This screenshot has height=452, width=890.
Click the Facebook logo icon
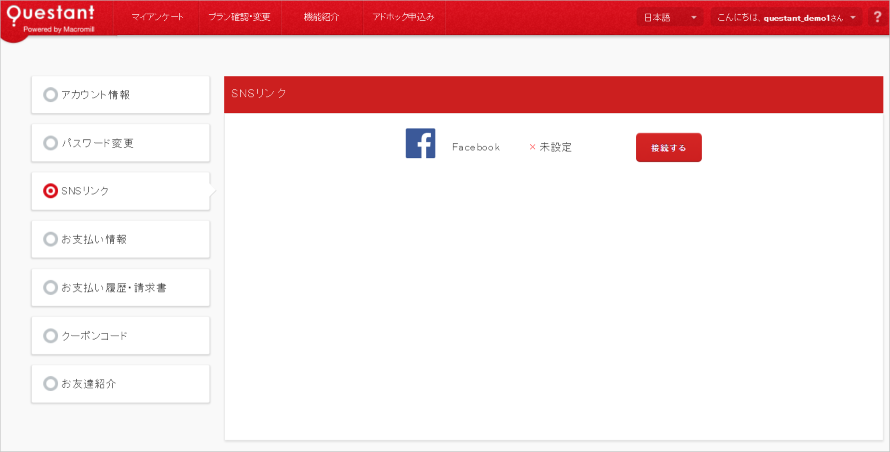coord(420,144)
